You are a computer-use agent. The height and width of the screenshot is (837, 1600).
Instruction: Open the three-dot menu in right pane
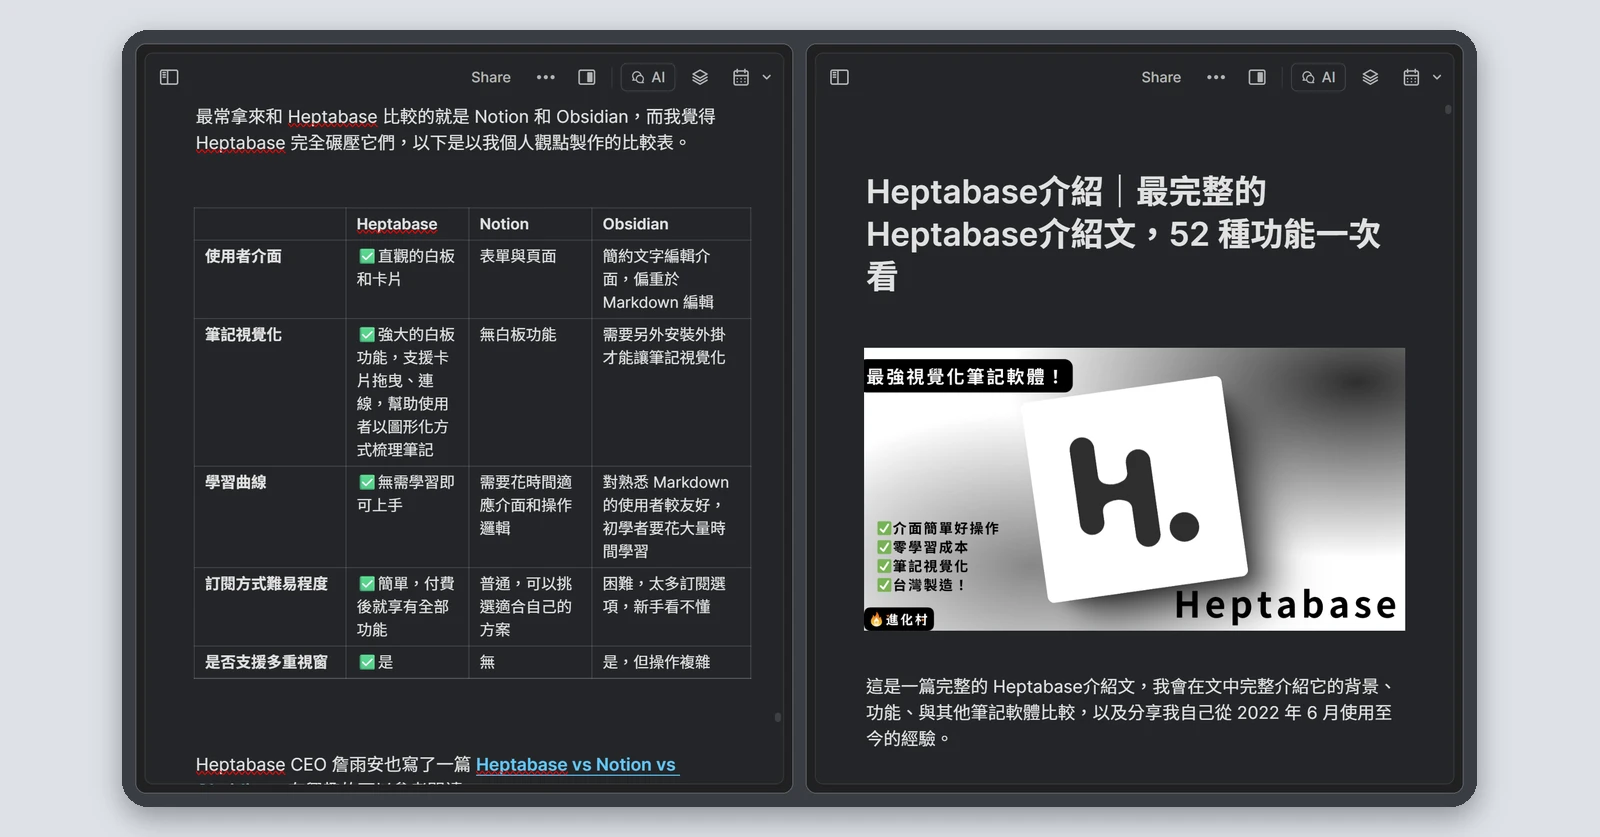(1215, 77)
